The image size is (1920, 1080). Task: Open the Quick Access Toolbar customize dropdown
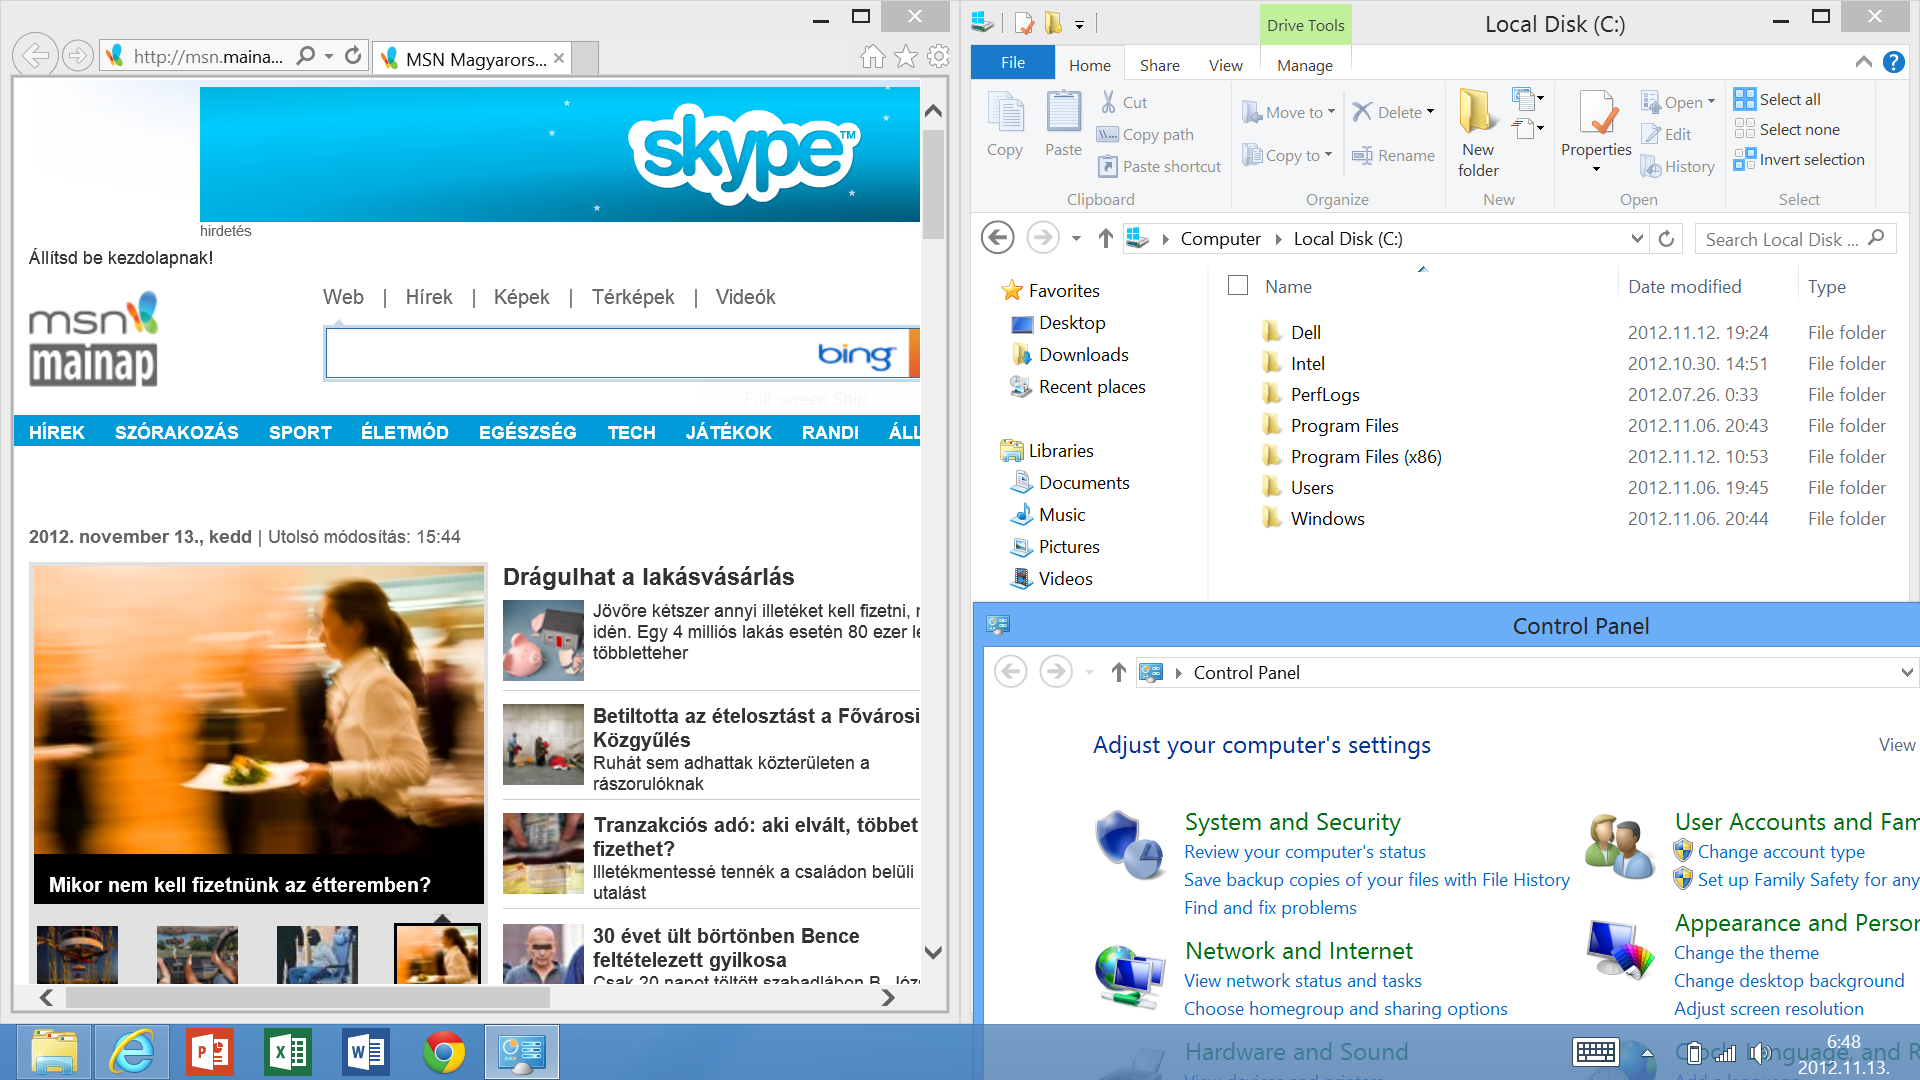(1079, 24)
